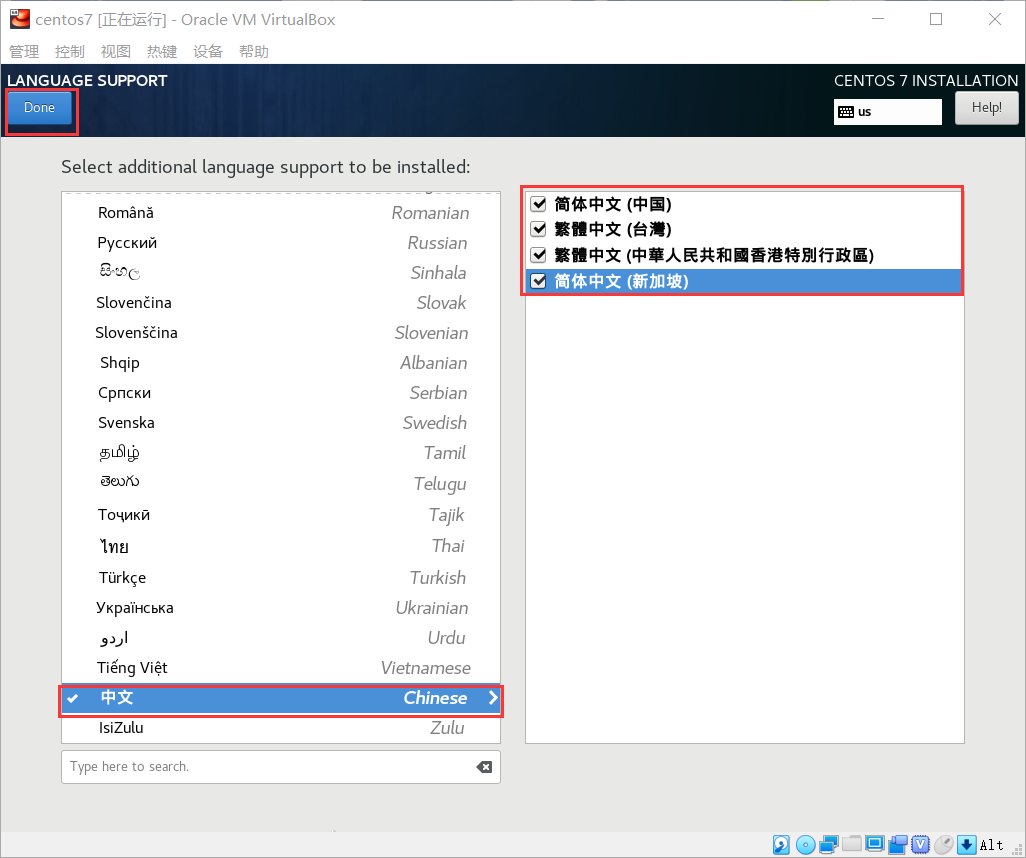Select Swedish in the language list
This screenshot has height=858, width=1026.
(x=281, y=423)
